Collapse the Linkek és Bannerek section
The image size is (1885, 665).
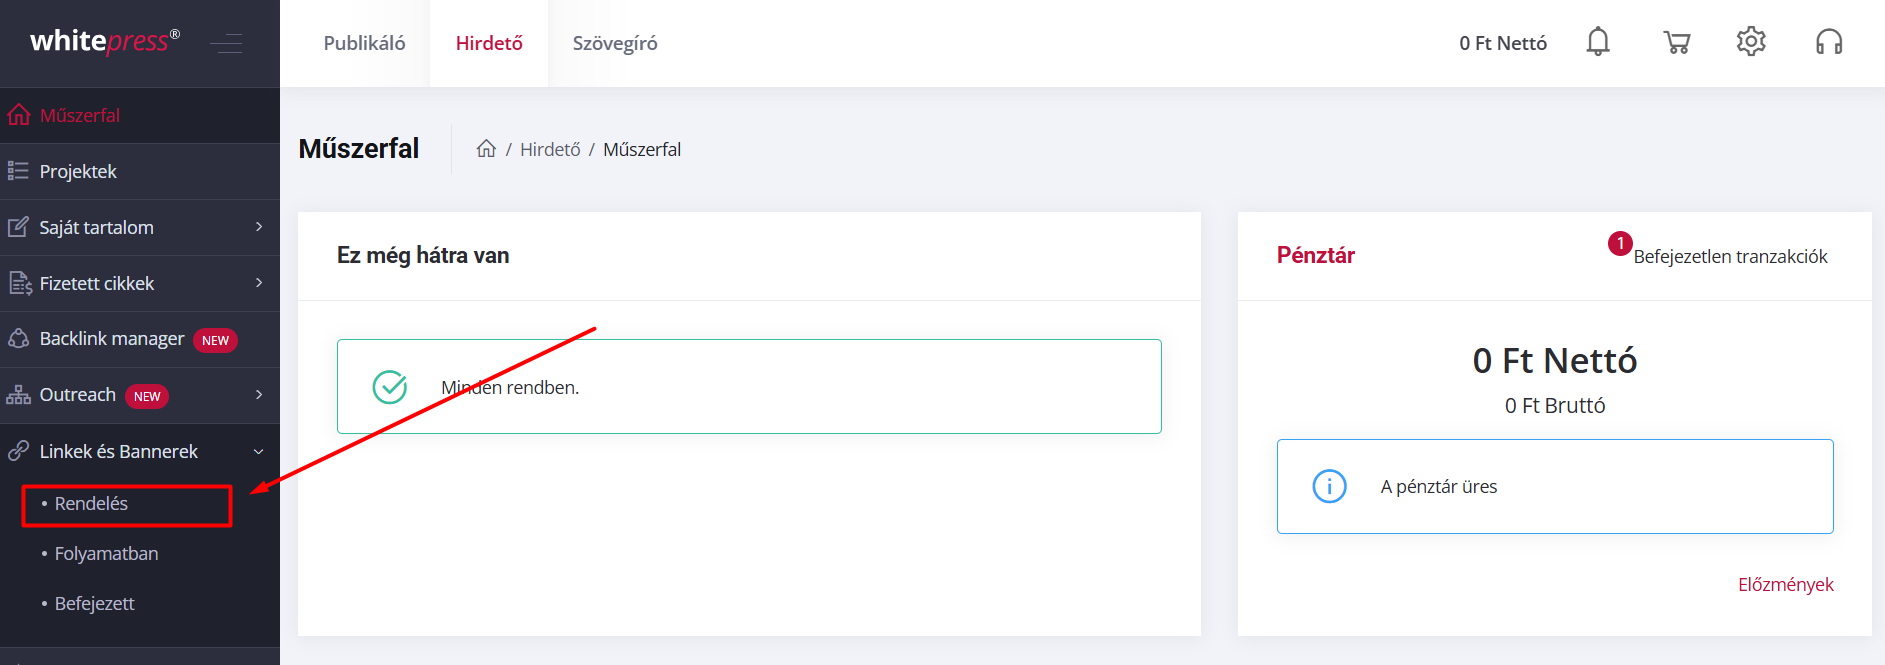click(259, 451)
